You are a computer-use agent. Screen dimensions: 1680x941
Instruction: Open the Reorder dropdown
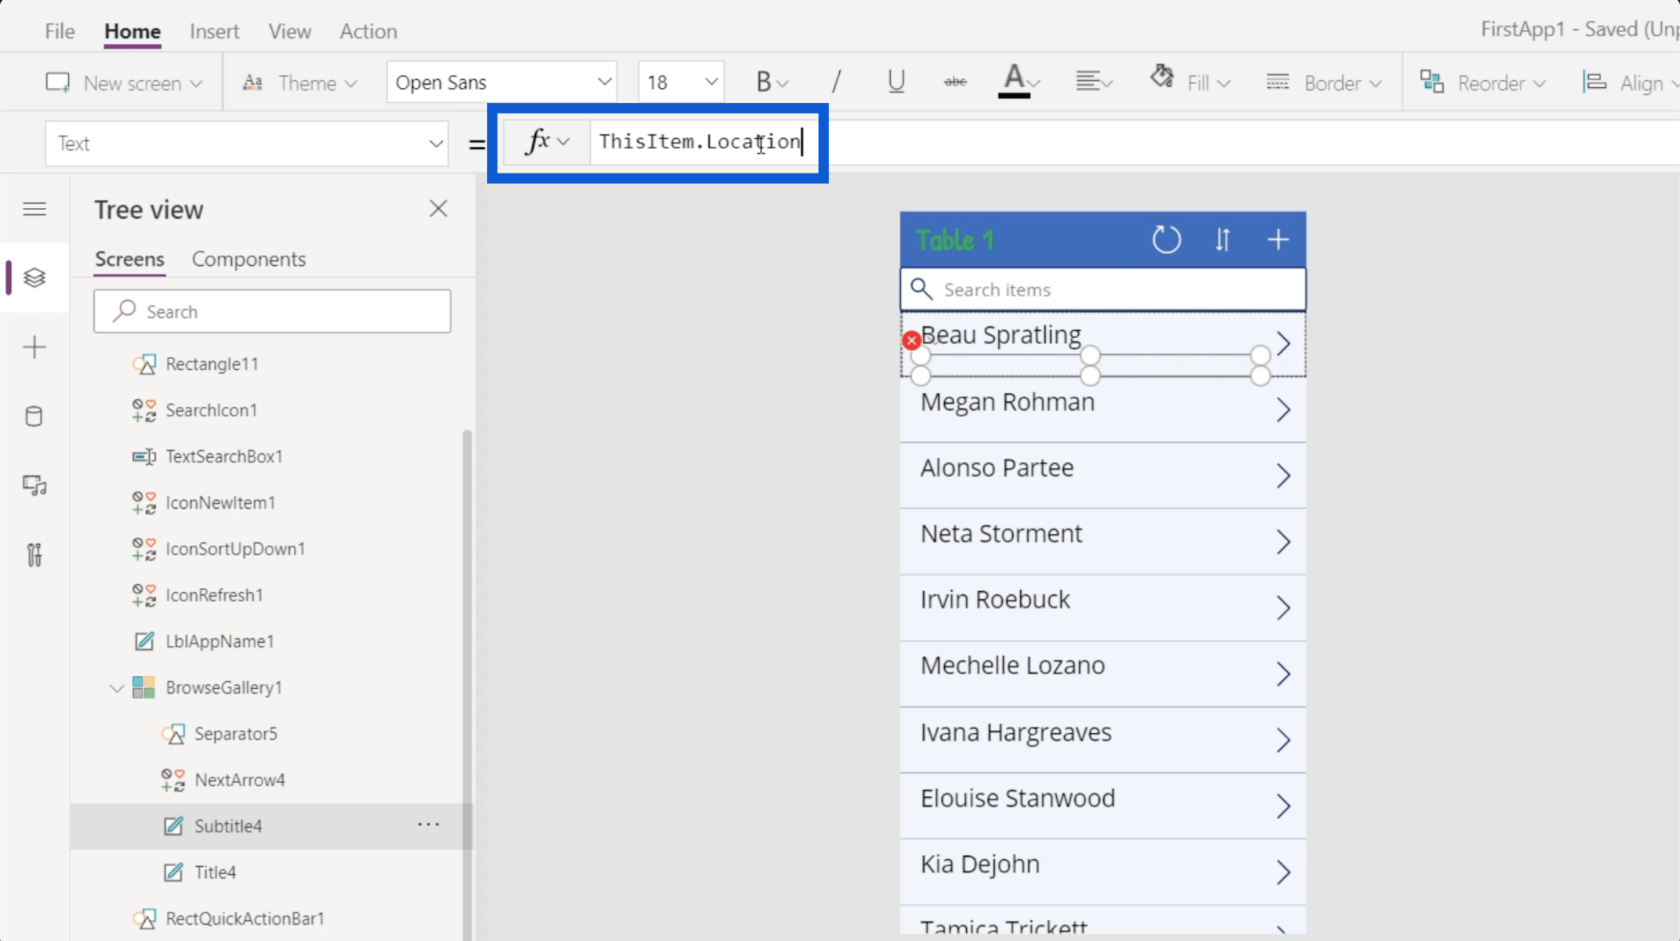pyautogui.click(x=1483, y=82)
